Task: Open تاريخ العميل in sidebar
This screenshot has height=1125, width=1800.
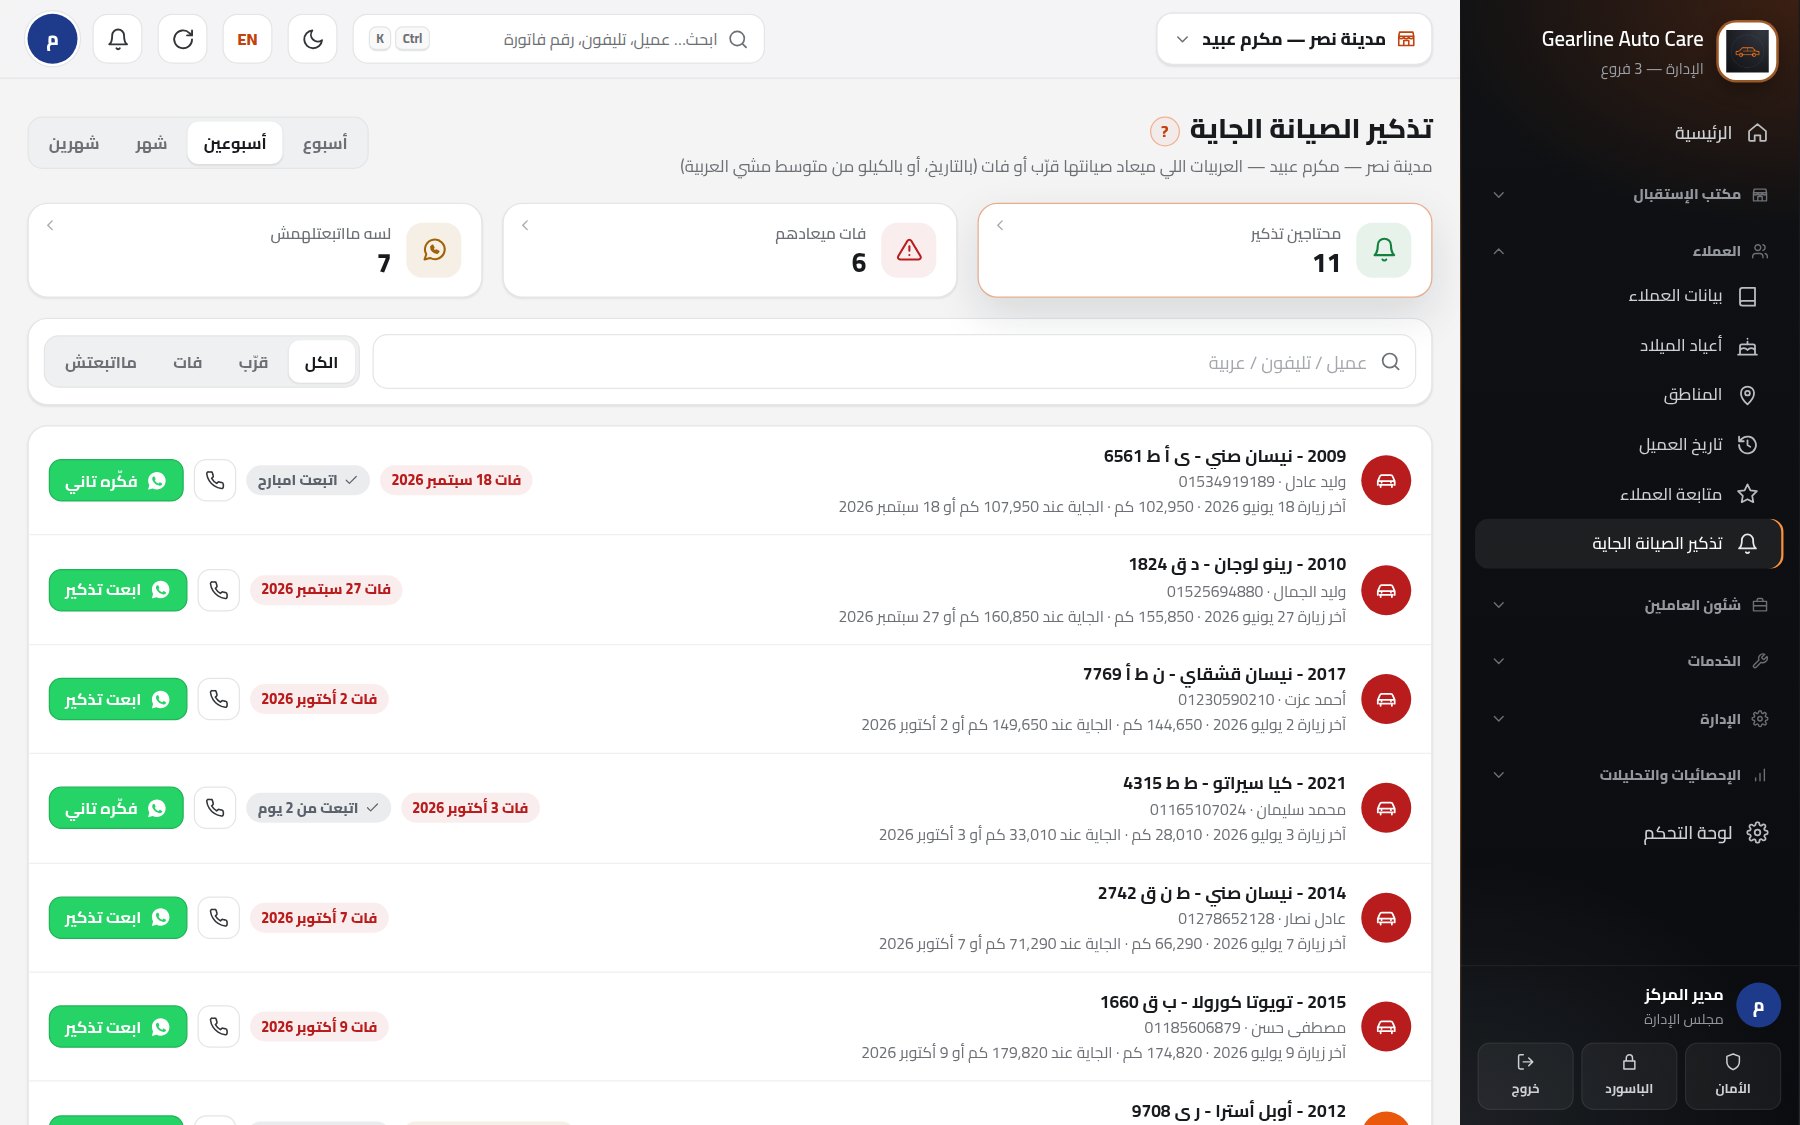Action: pos(1628,445)
